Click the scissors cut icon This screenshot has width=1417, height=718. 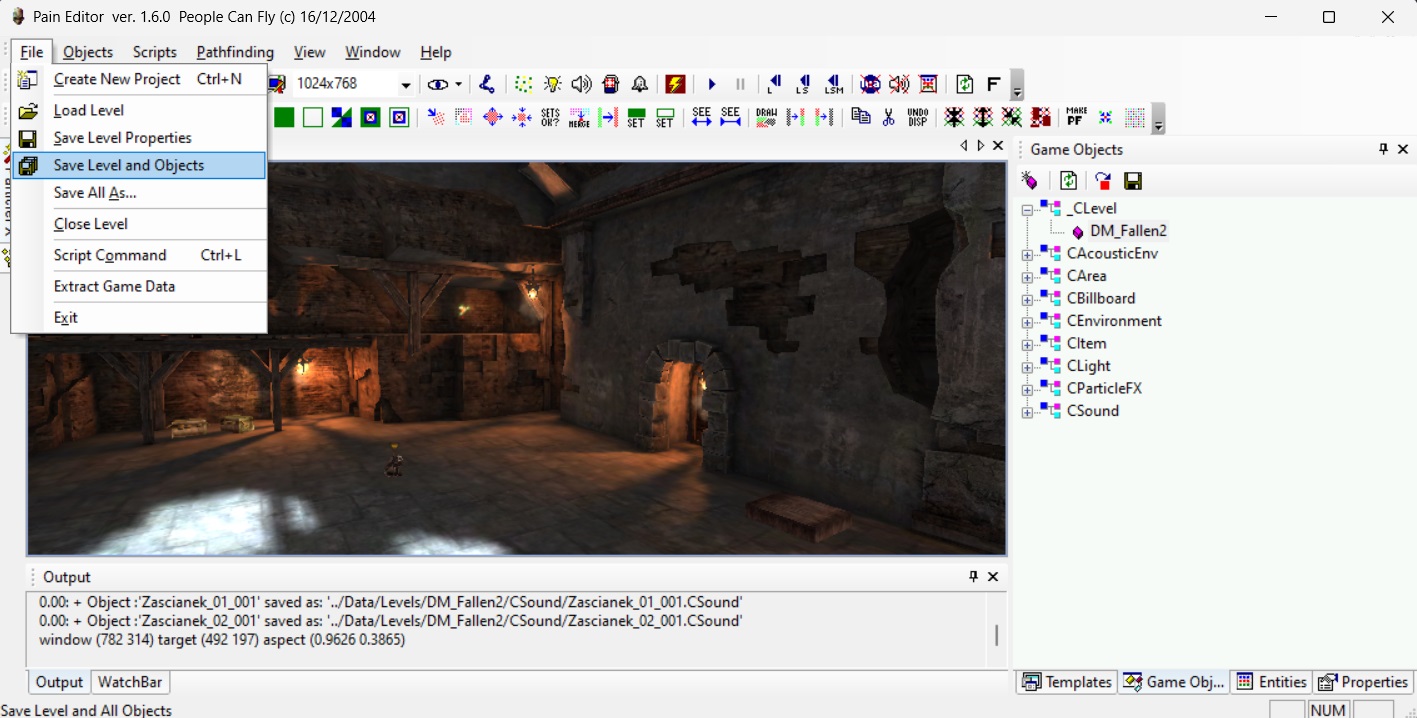click(x=888, y=117)
